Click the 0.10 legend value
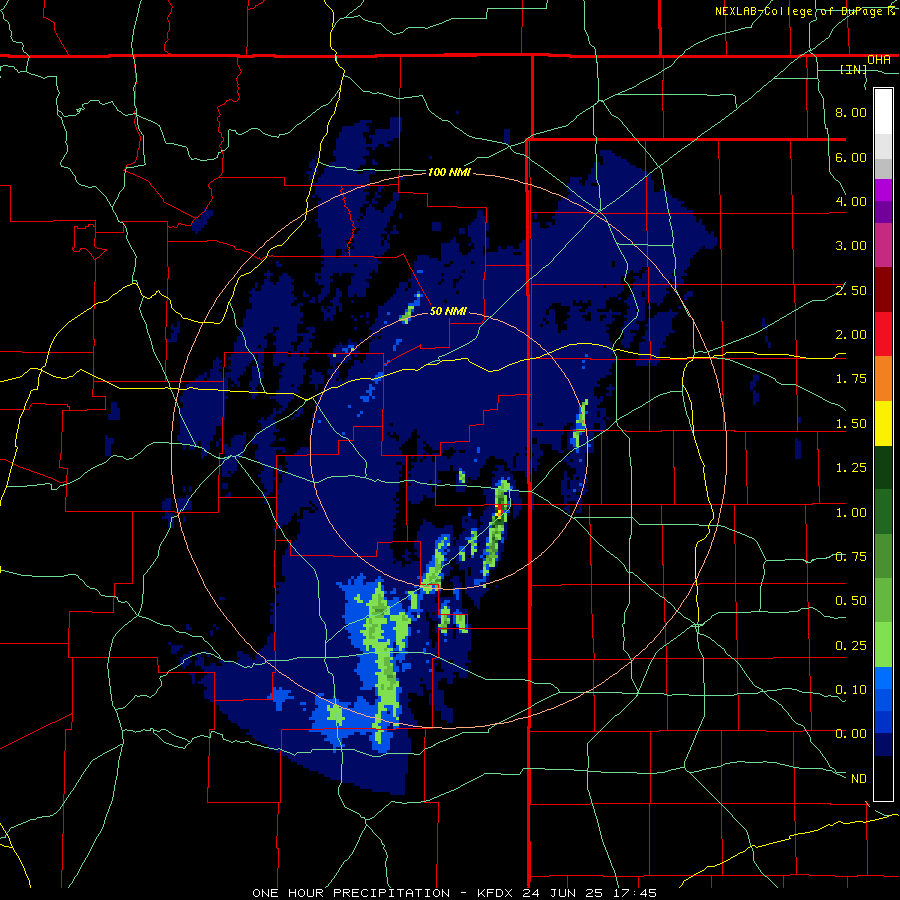The width and height of the screenshot is (900, 900). [x=851, y=689]
